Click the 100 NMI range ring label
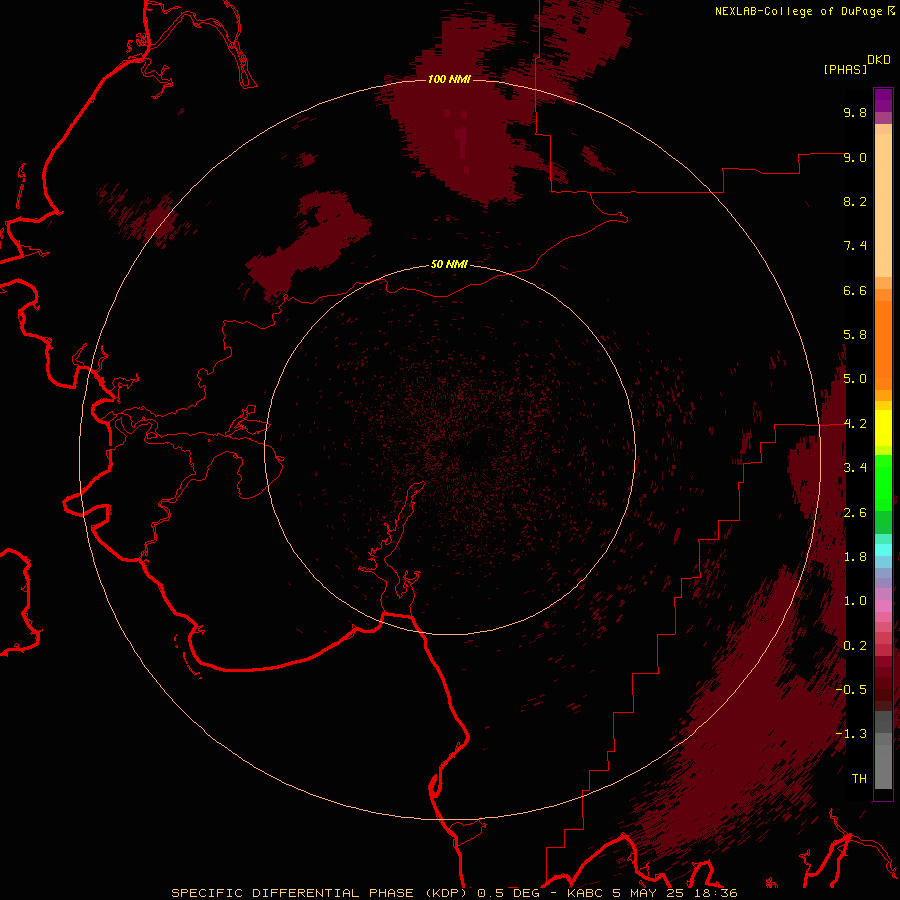This screenshot has height=900, width=900. pos(449,79)
